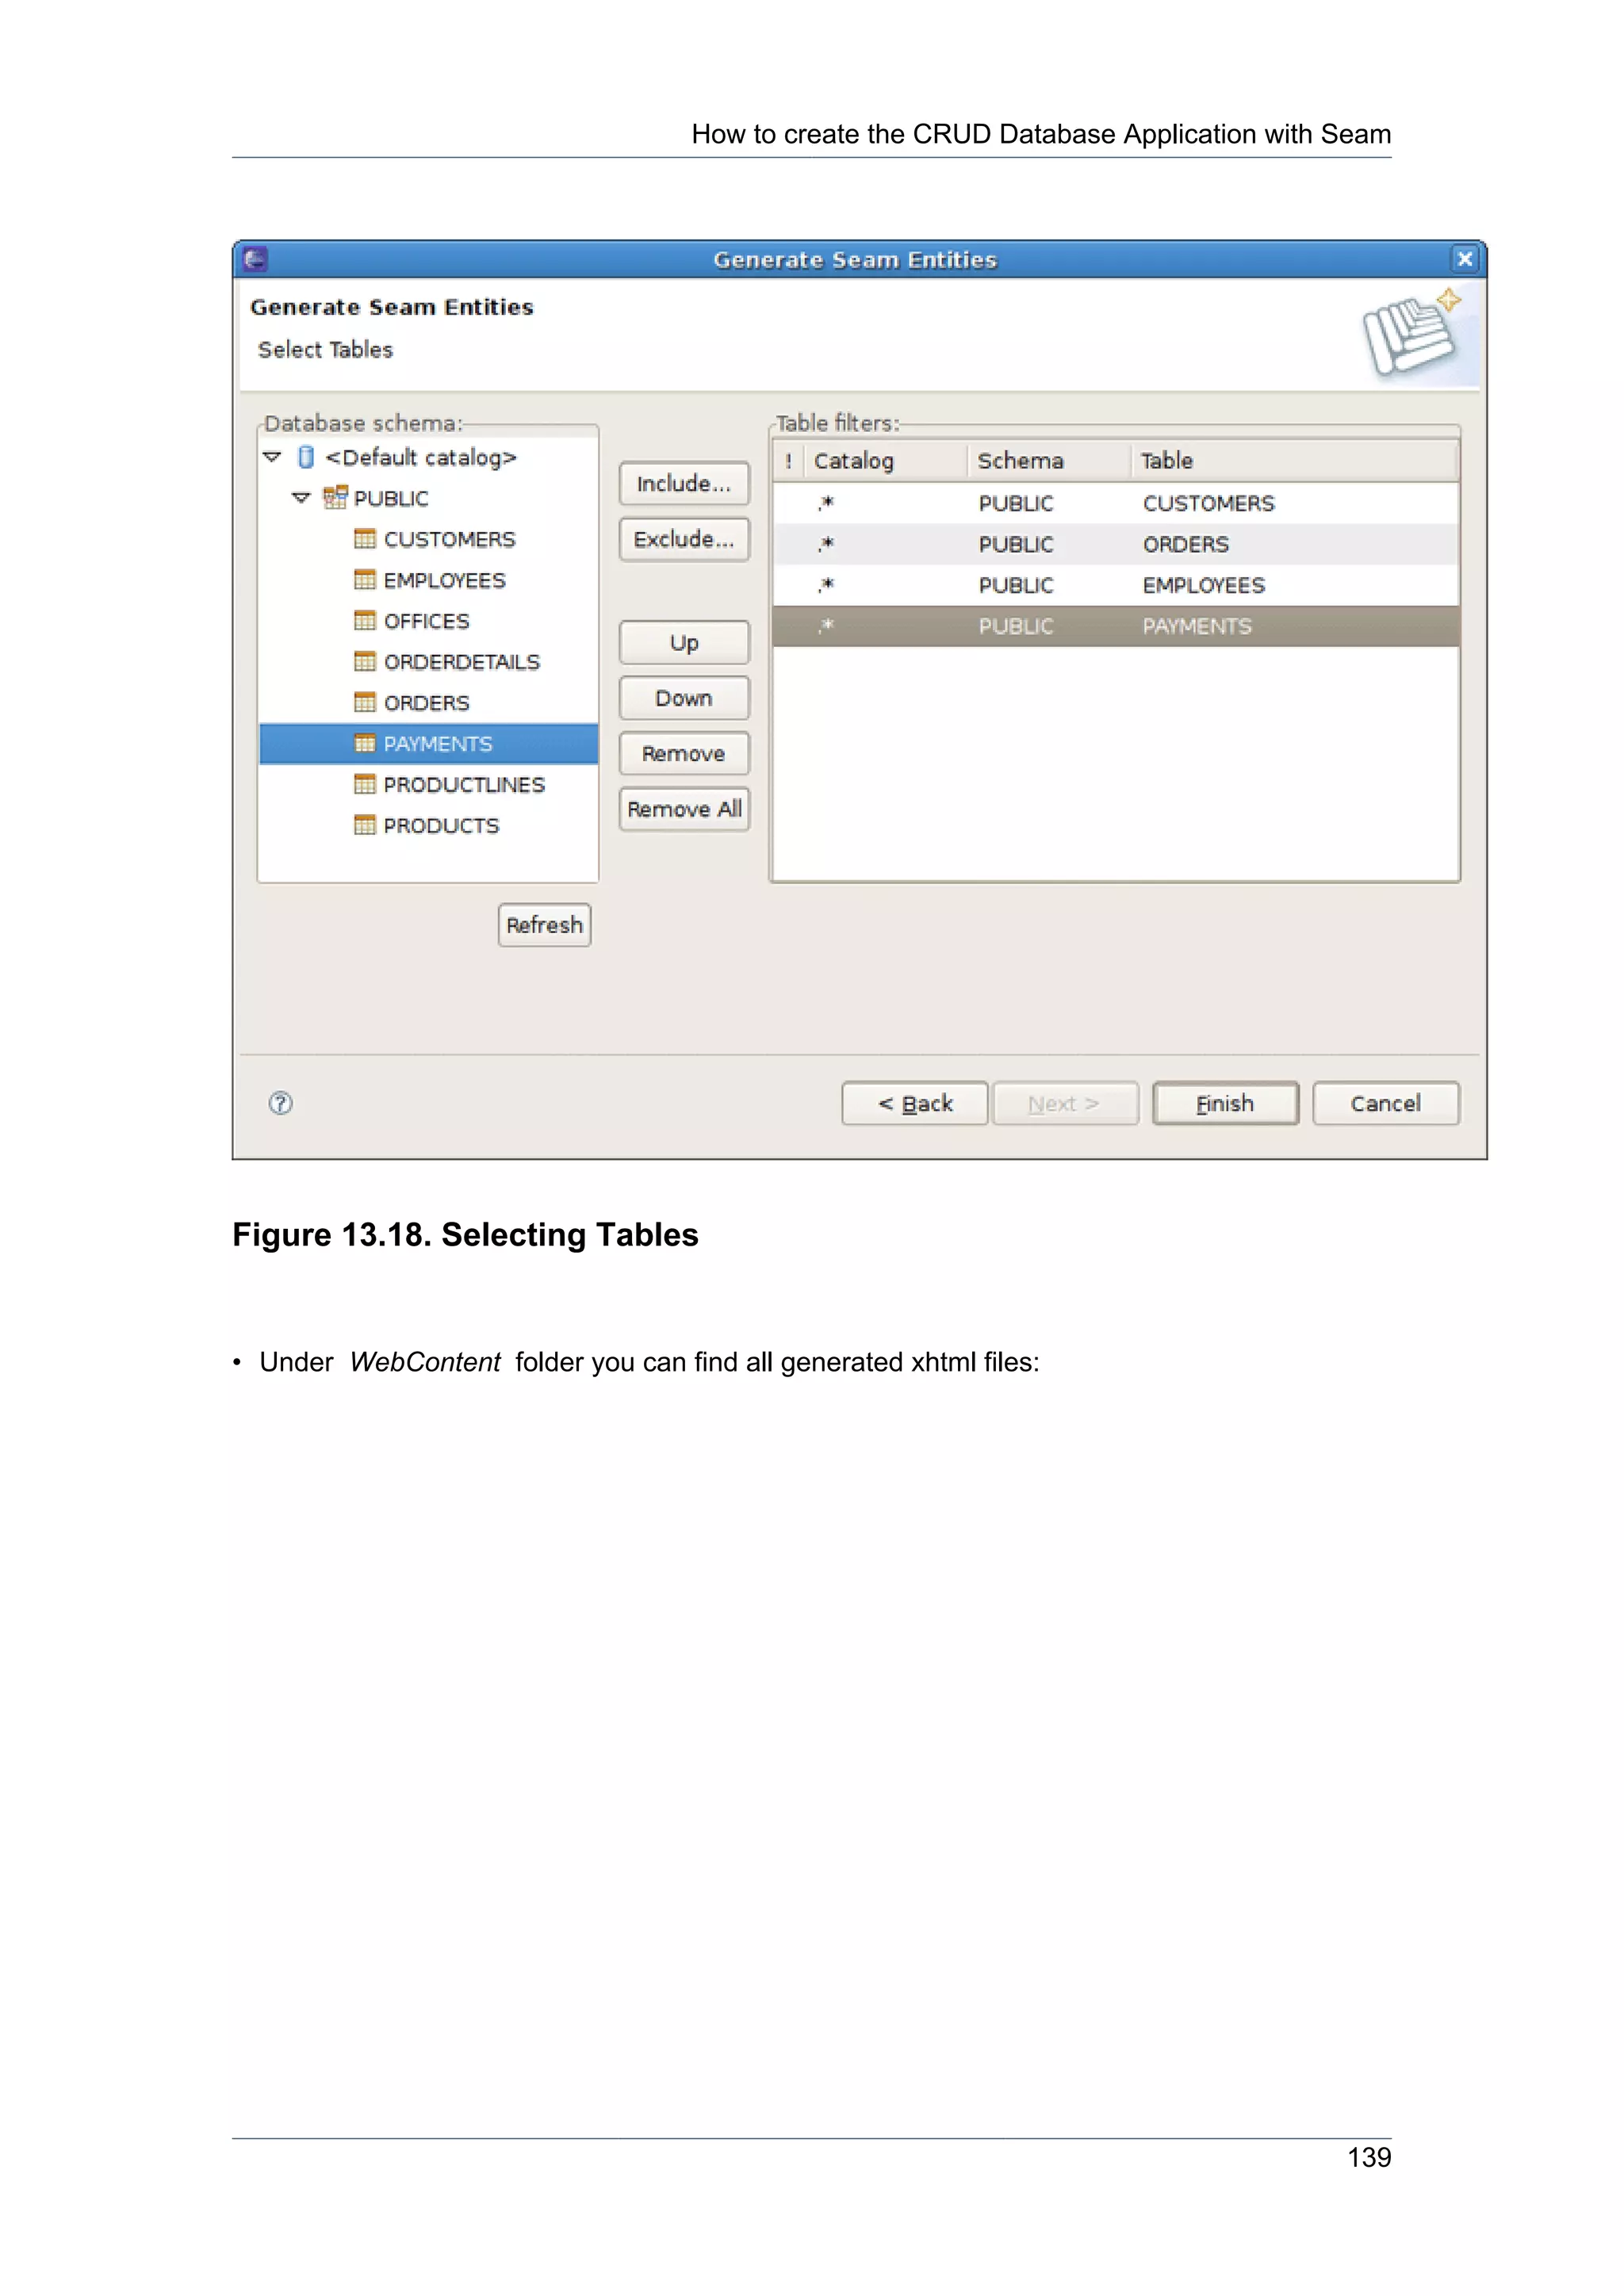Screen dimensions: 1624x2296
Task: Click the ORDERDETAILS table icon
Action: (x=365, y=662)
